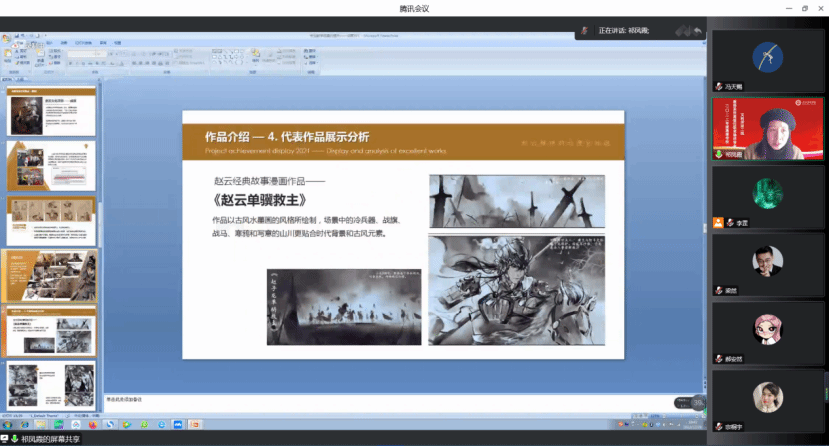Click the reply arrow icon in meeting top bar

[698, 31]
